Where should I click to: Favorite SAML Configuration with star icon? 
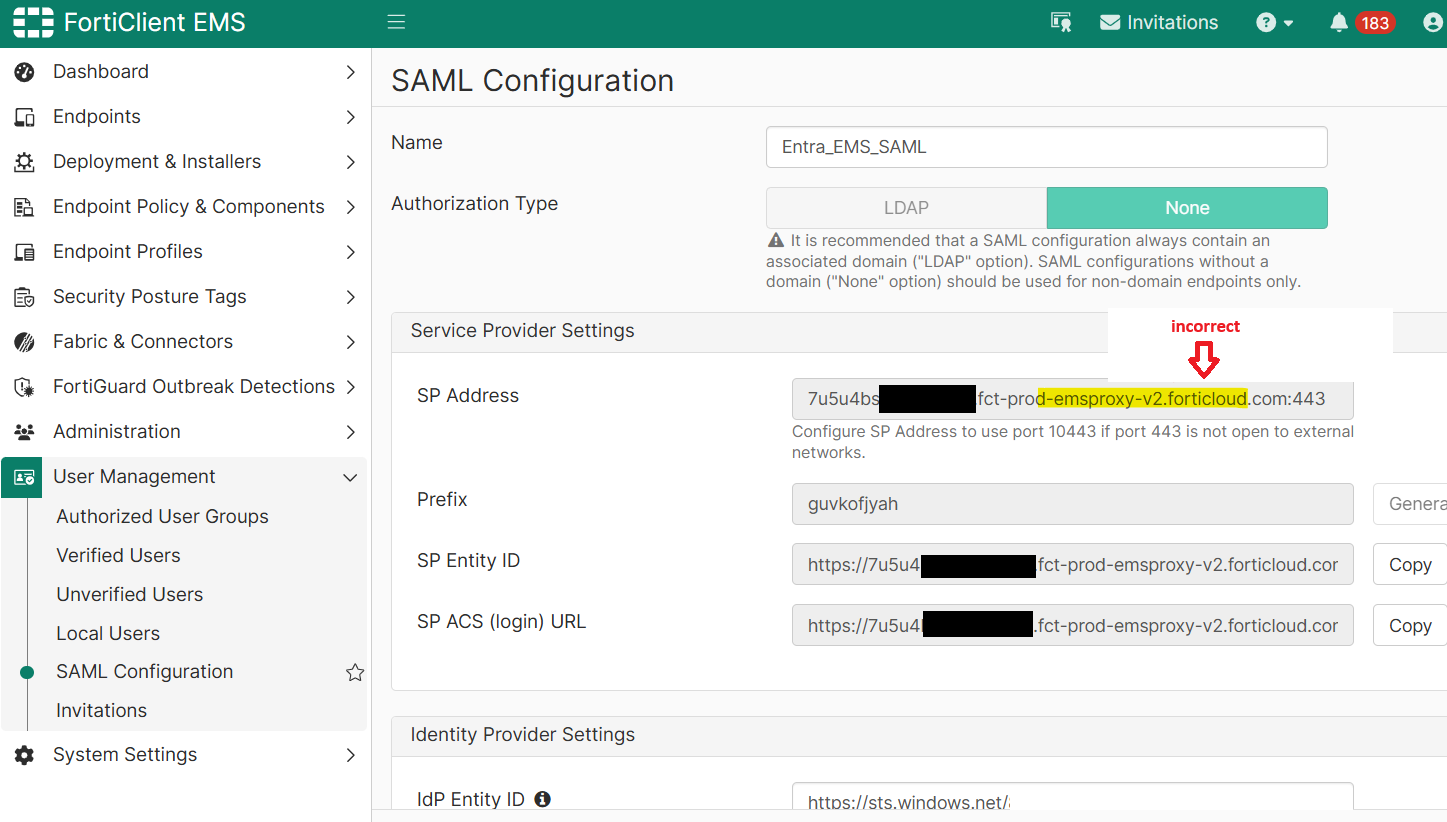click(x=355, y=673)
